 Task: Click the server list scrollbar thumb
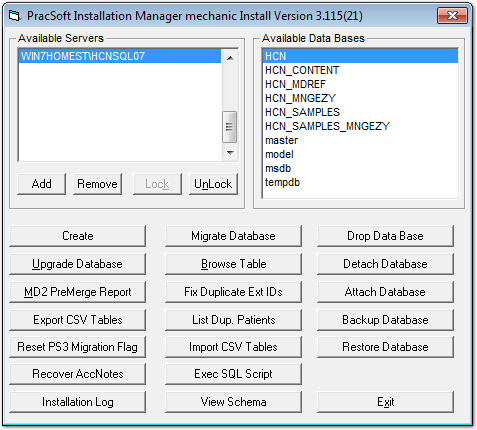pyautogui.click(x=230, y=127)
